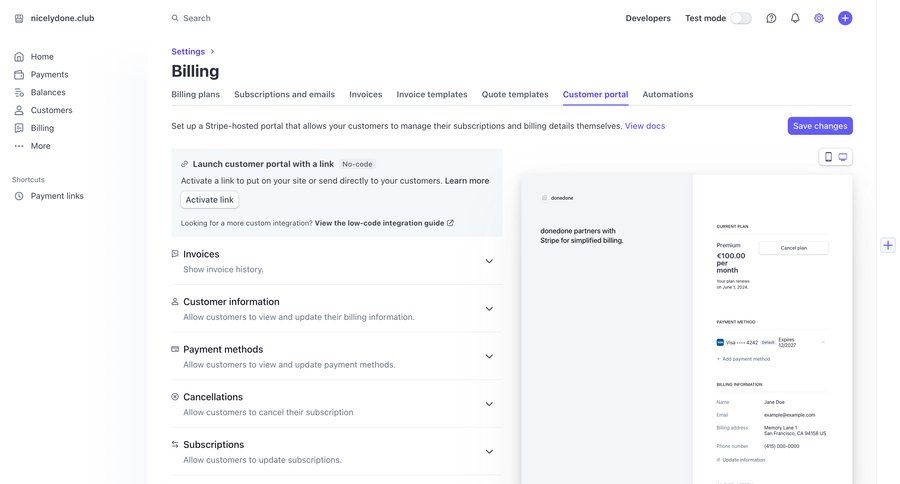Switch to Subscriptions and emails tab
Image resolution: width=900 pixels, height=484 pixels.
284,94
